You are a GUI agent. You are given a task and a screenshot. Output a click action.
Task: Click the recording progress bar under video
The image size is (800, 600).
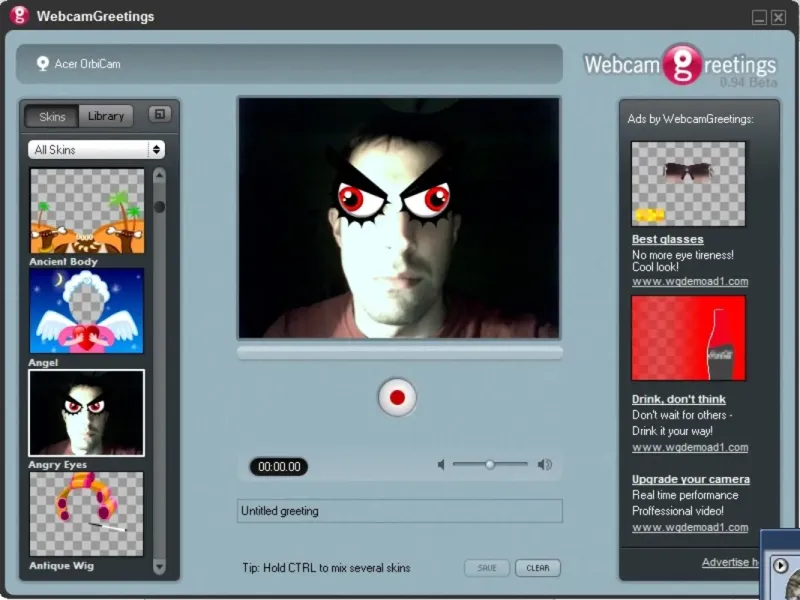point(399,353)
